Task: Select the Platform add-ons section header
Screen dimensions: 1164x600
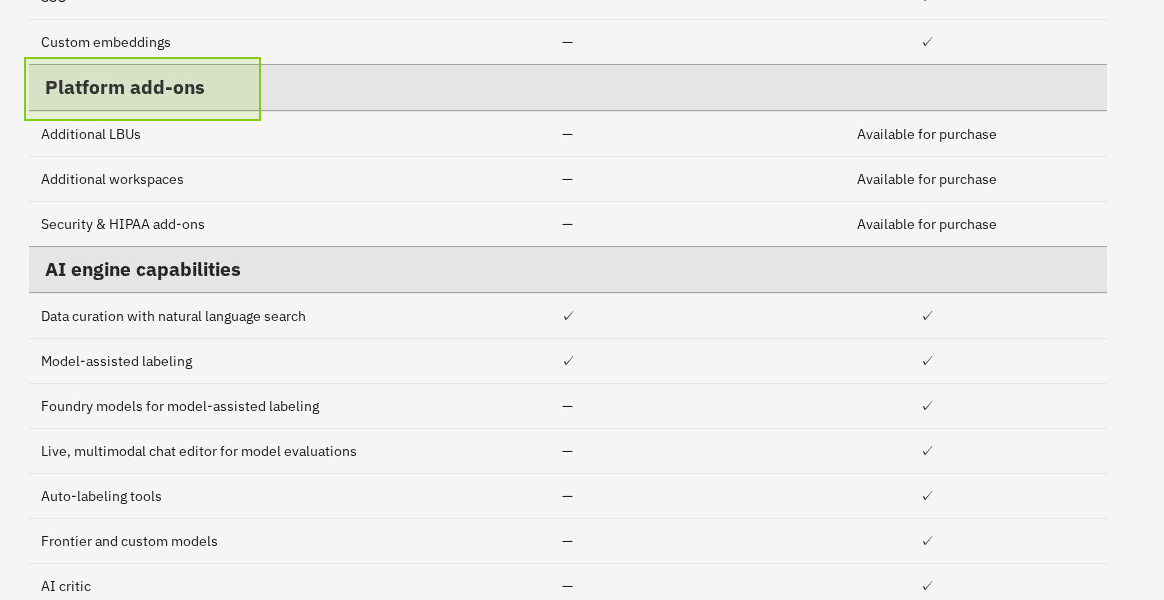Action: (x=125, y=88)
